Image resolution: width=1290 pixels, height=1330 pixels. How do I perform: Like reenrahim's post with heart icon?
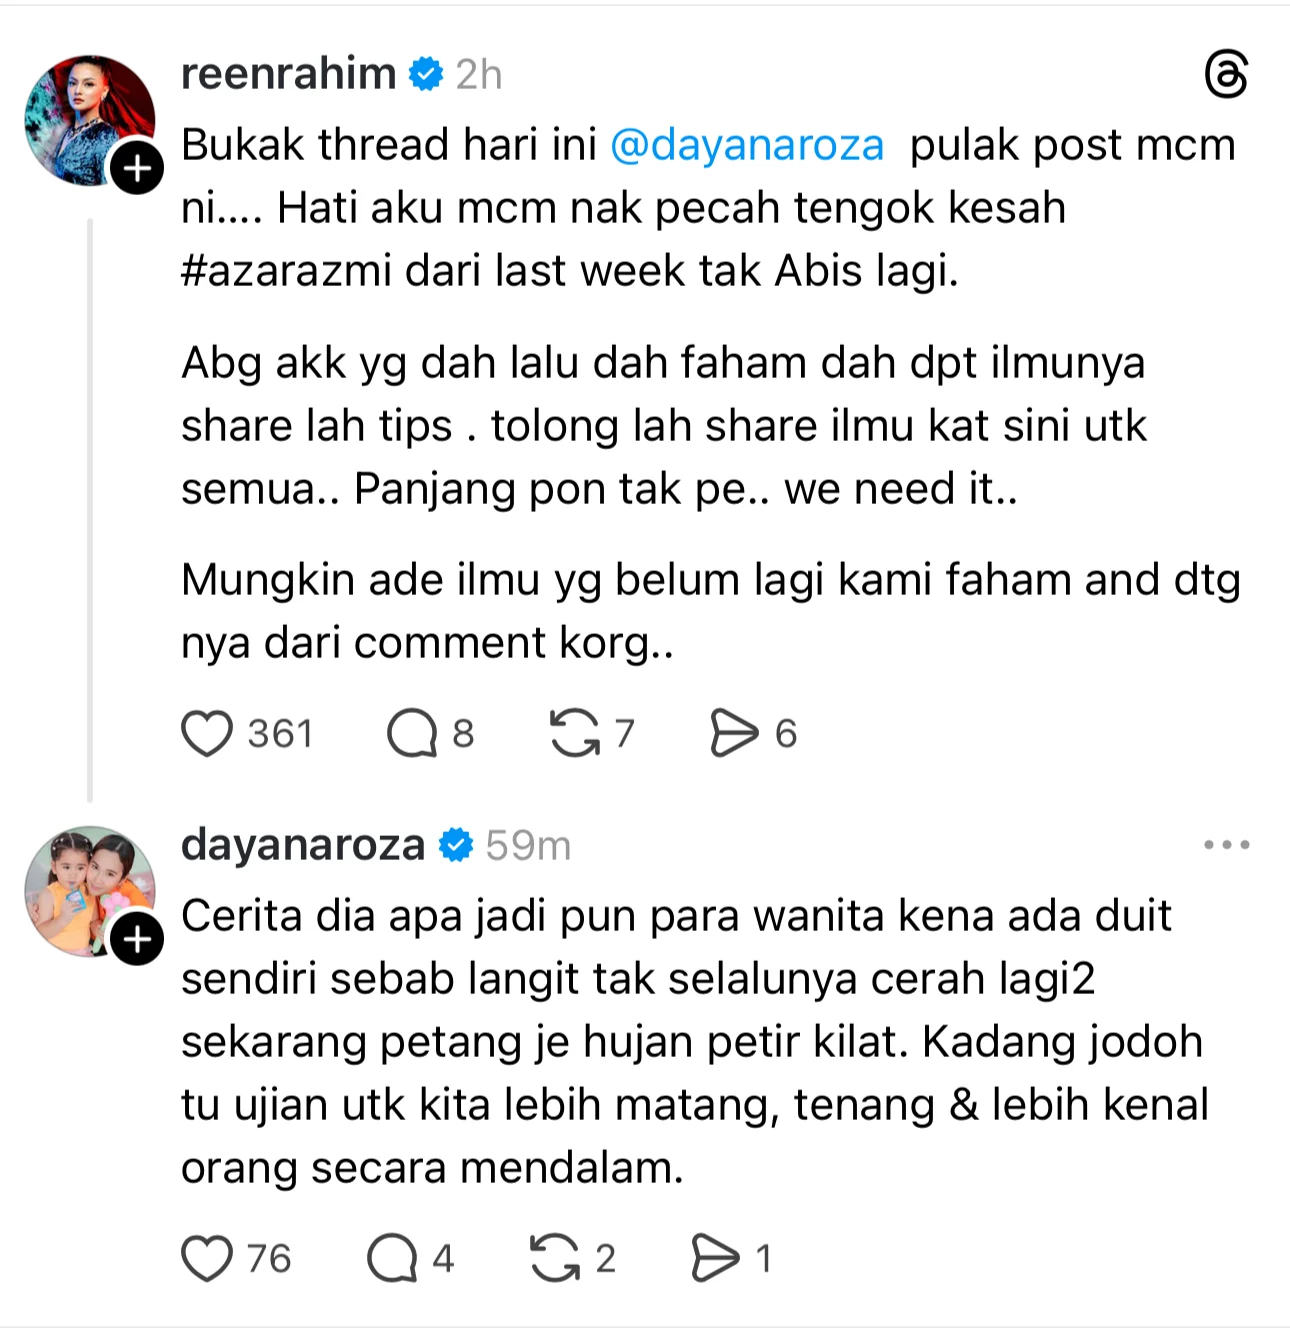207,733
